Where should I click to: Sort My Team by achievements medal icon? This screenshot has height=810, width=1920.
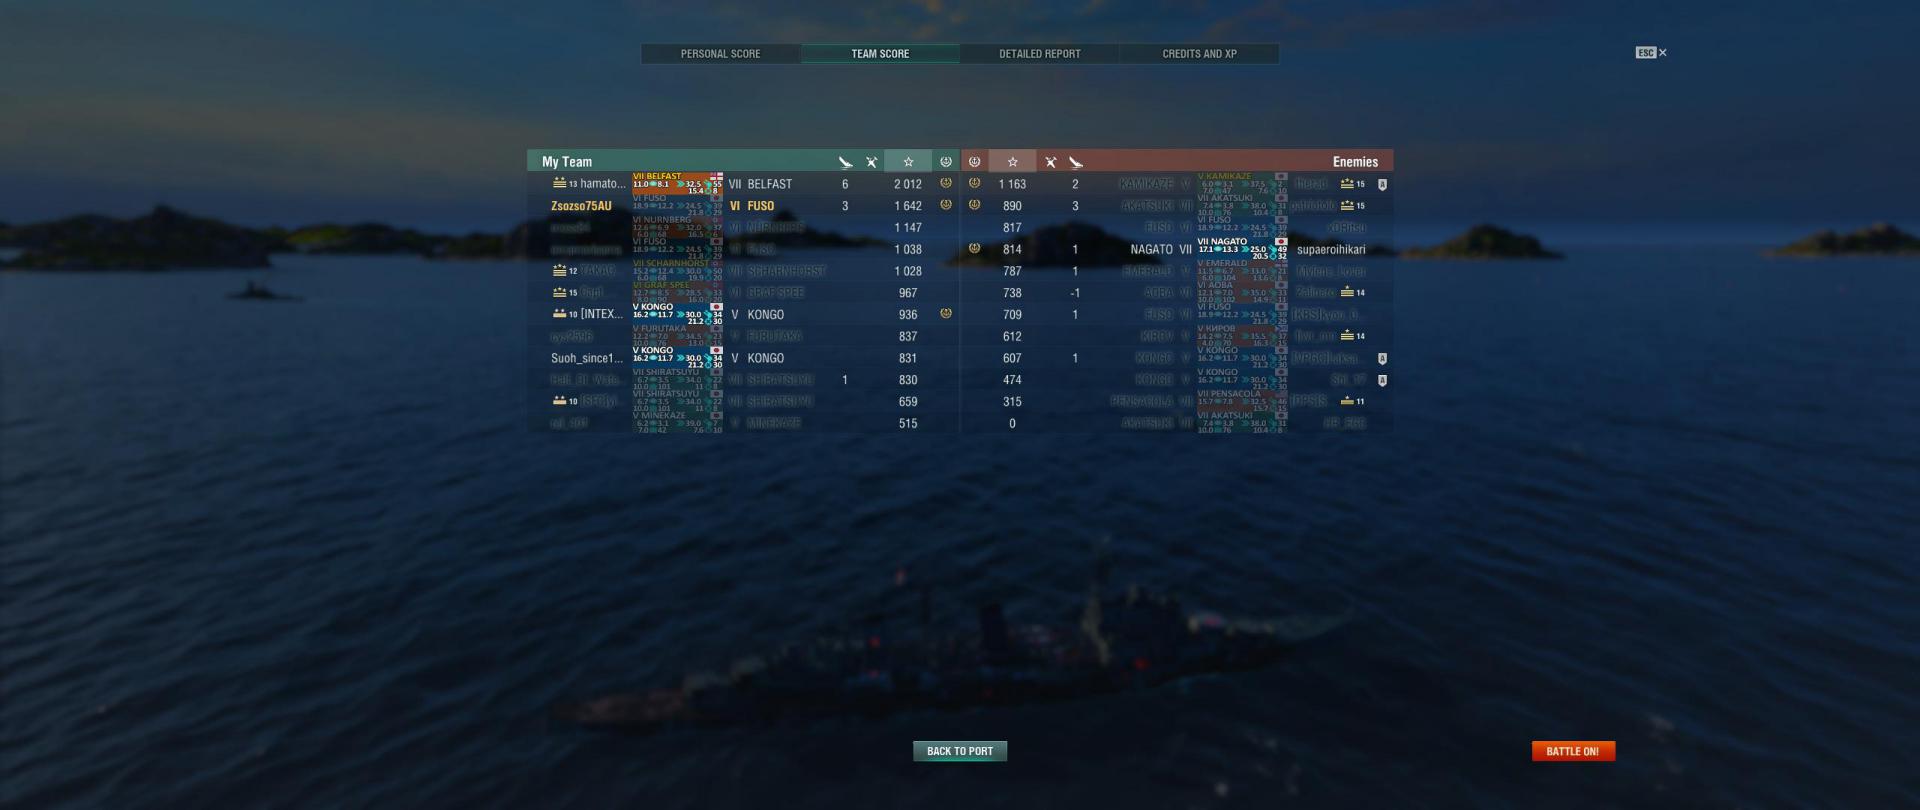tap(946, 162)
